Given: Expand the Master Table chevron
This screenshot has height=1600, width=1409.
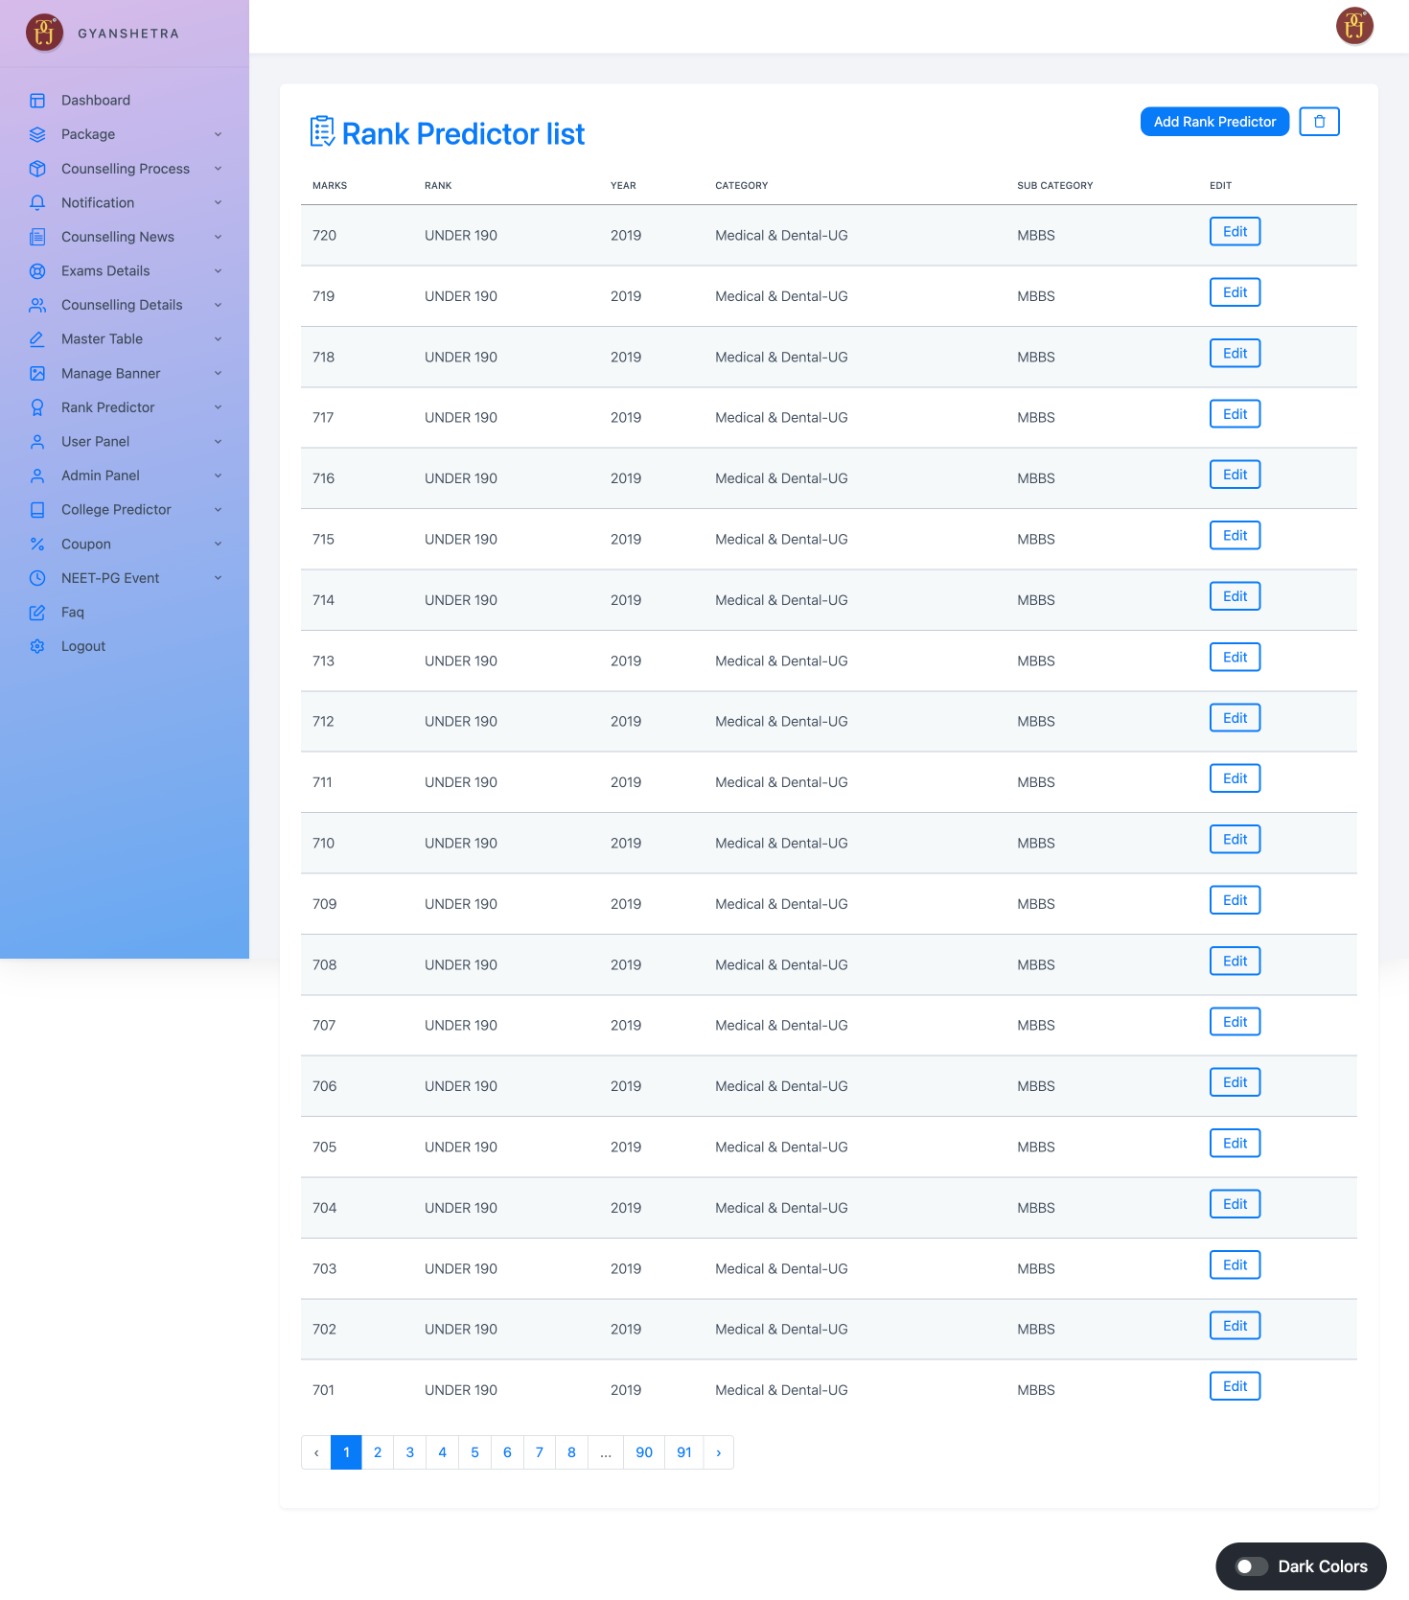Looking at the screenshot, I should coord(218,339).
